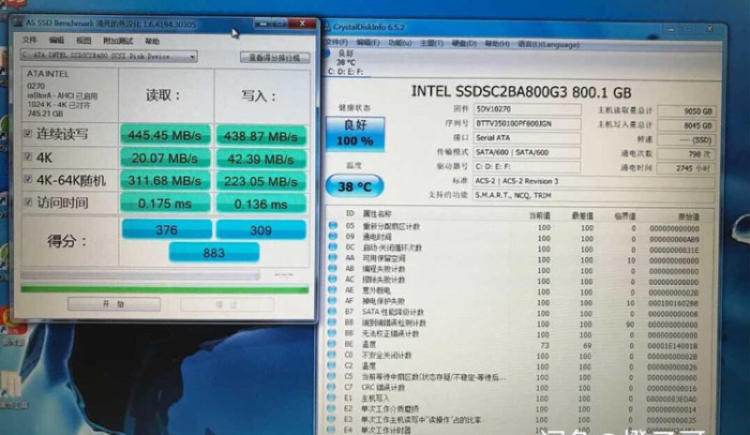Image resolution: width=750 pixels, height=435 pixels.
Task: Click the INTEL SSDSC2BA800G3 800.1 GB title
Action: tap(521, 92)
